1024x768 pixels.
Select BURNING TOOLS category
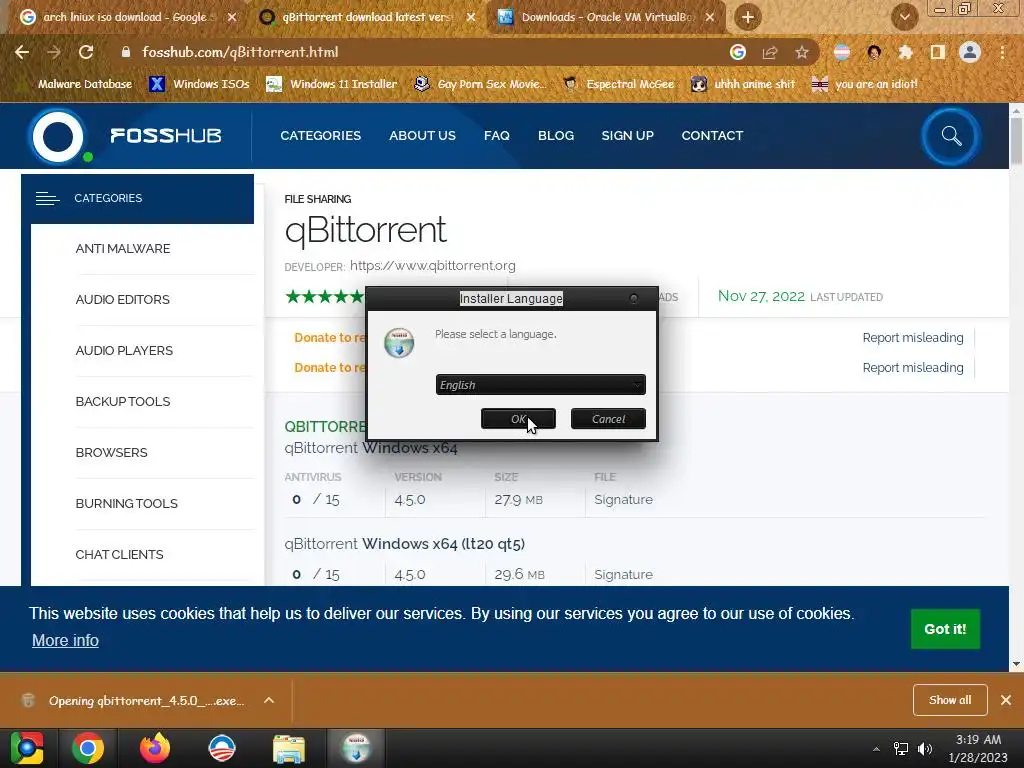[x=127, y=504]
